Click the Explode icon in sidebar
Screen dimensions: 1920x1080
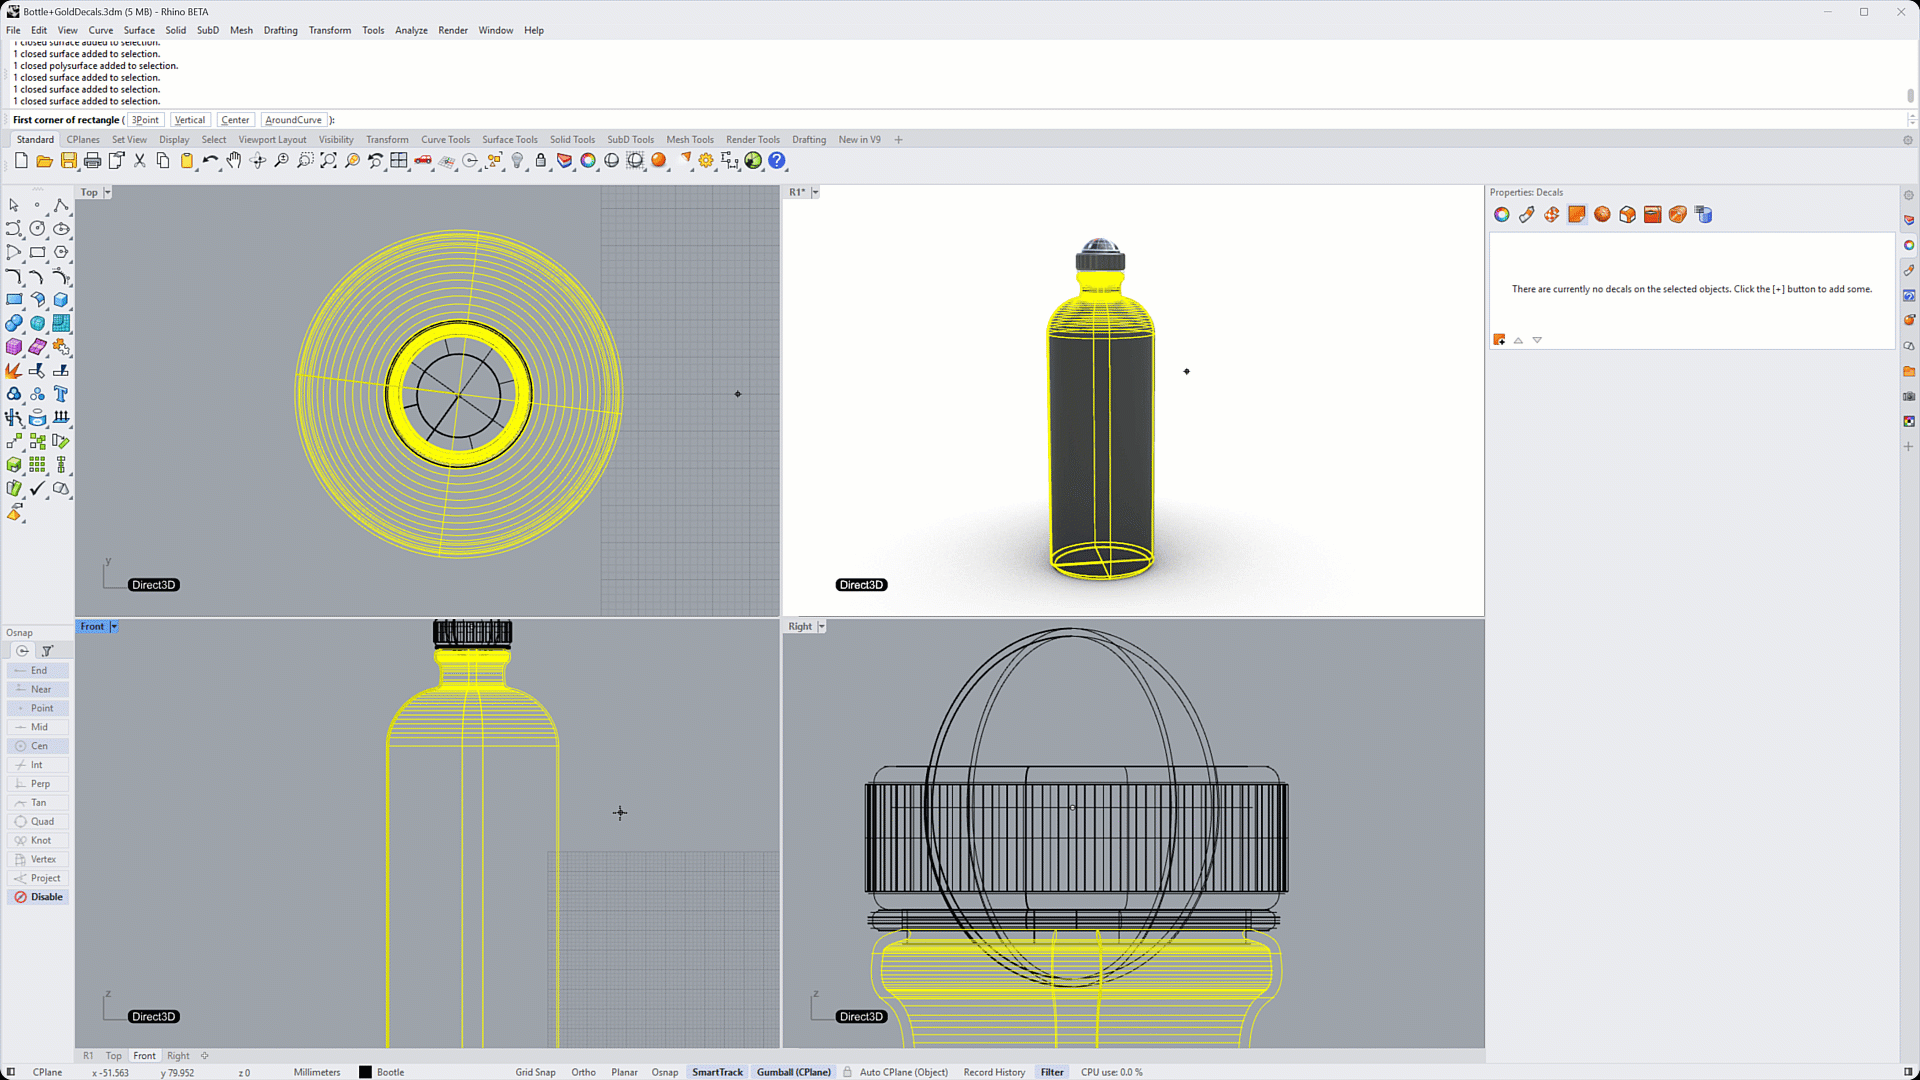[x=14, y=371]
